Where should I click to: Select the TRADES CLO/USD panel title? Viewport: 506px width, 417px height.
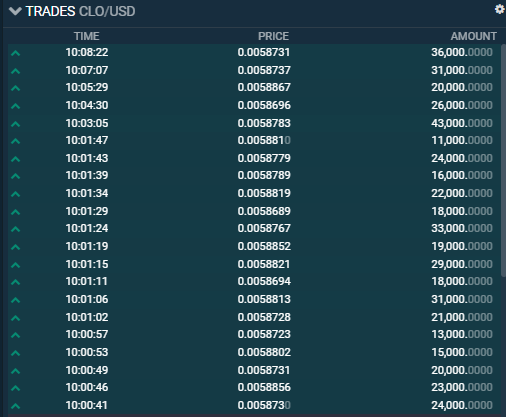80,11
